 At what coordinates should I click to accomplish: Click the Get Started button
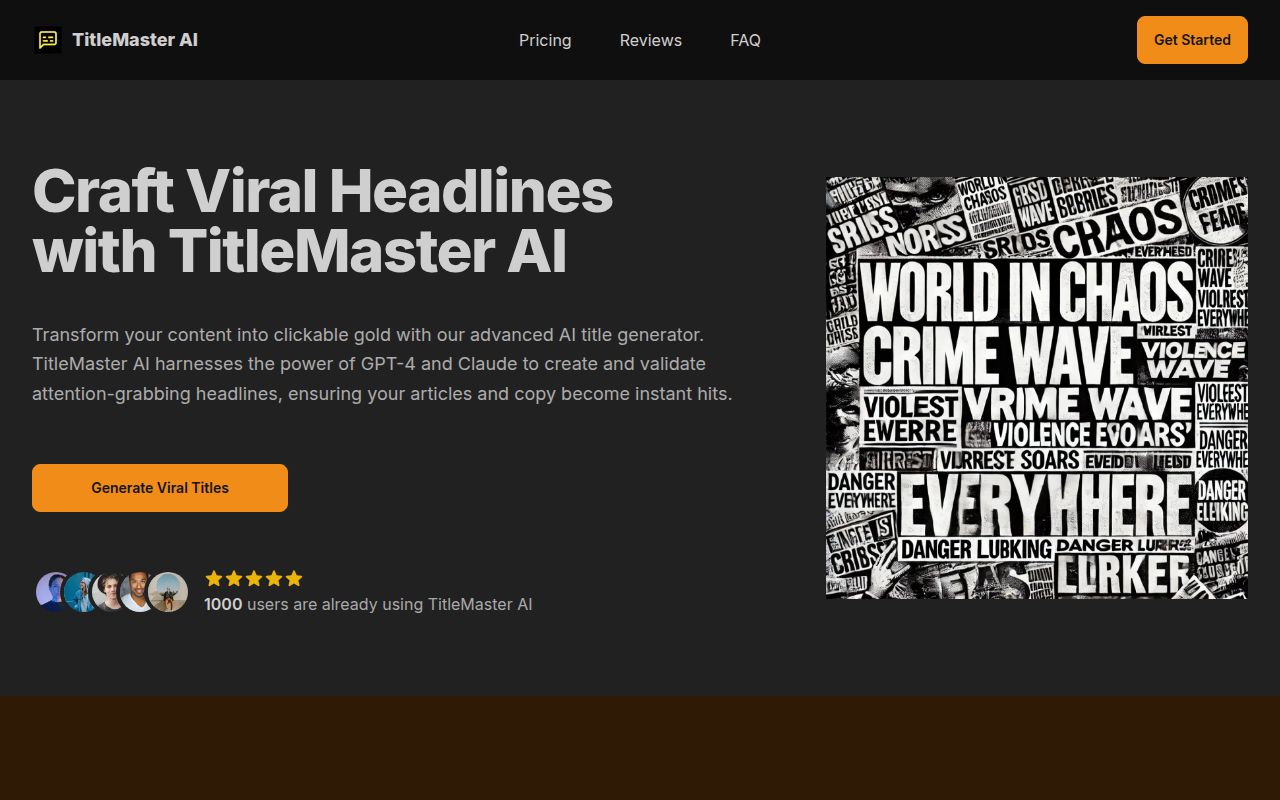click(x=1192, y=40)
